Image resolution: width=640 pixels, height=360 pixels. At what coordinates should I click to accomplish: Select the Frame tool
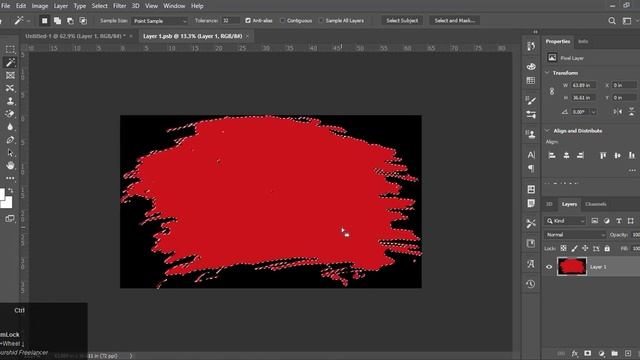[10, 76]
